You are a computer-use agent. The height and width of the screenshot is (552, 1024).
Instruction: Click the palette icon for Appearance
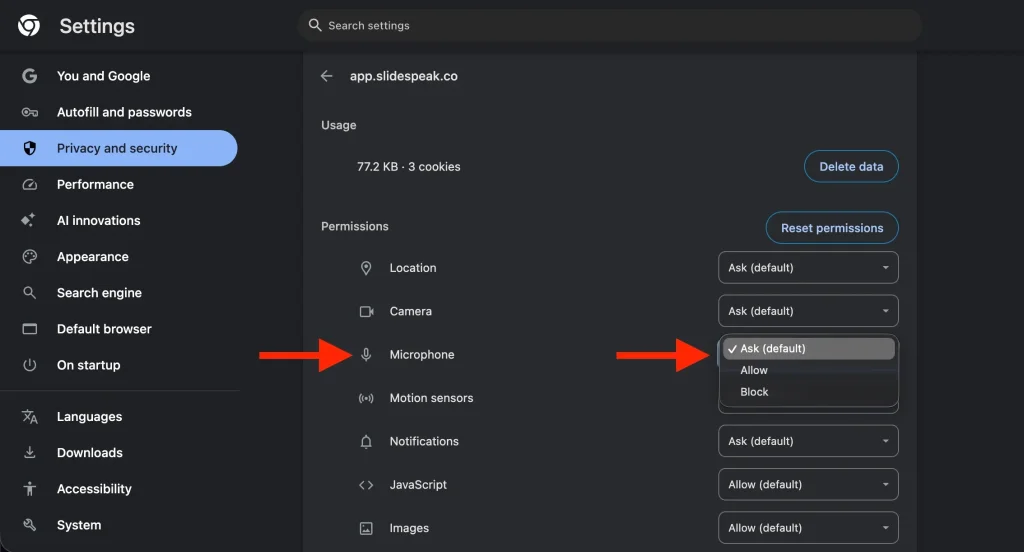pos(29,257)
